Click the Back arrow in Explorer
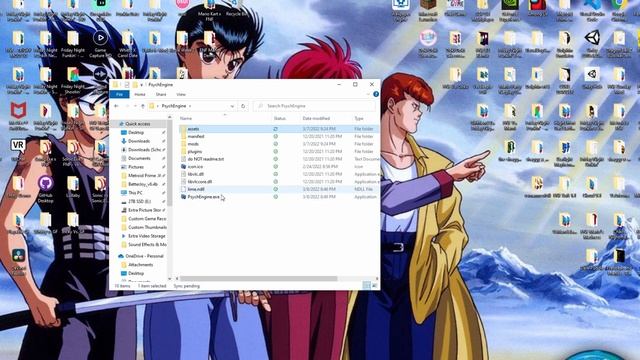The width and height of the screenshot is (640, 360). 116,106
